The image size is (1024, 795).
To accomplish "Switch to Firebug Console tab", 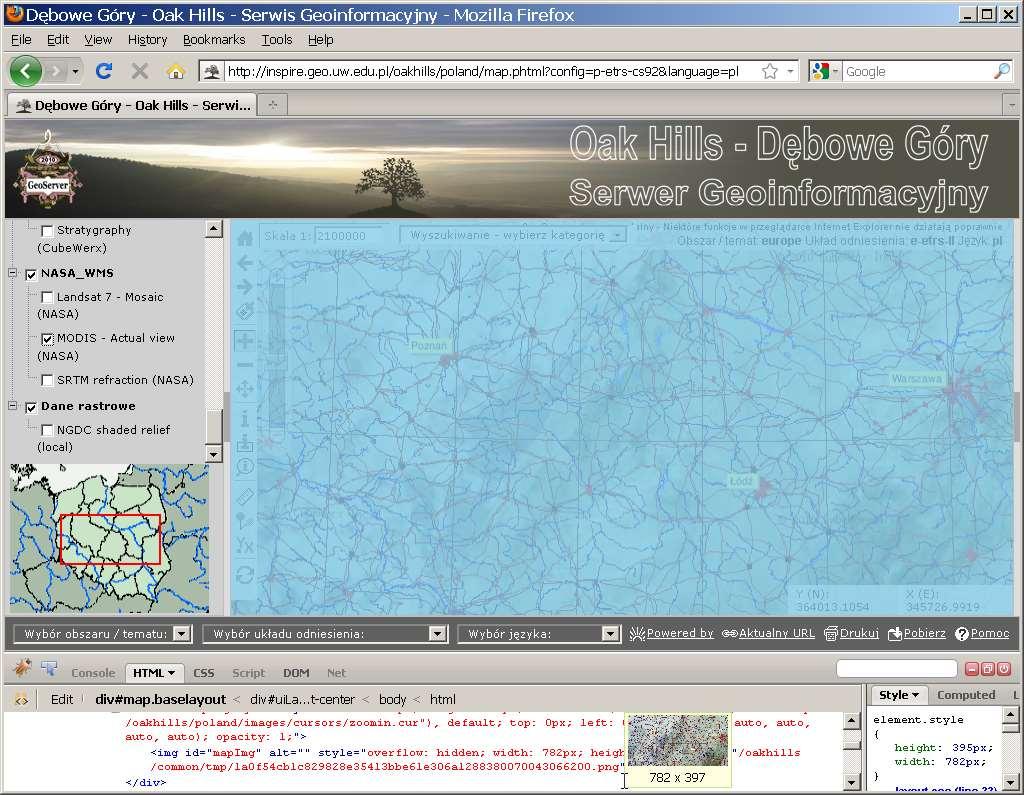I will coord(93,673).
